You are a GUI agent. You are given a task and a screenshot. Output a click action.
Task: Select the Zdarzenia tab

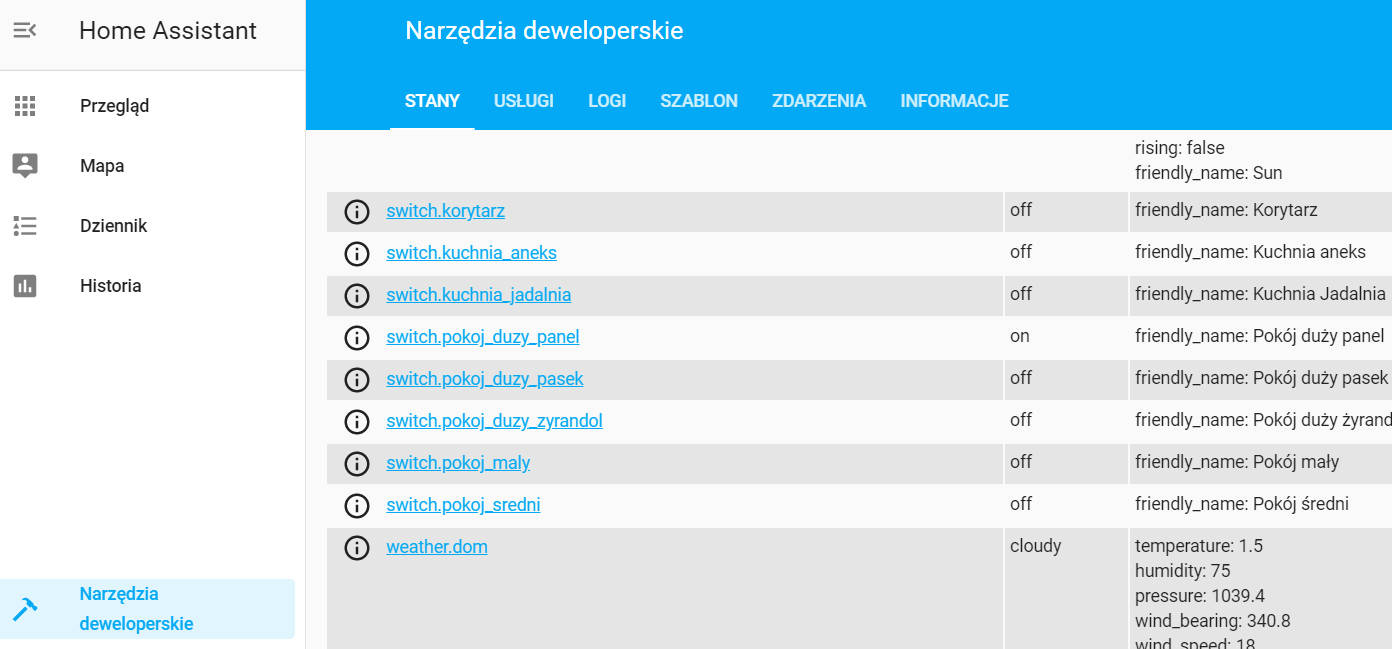[x=819, y=101]
